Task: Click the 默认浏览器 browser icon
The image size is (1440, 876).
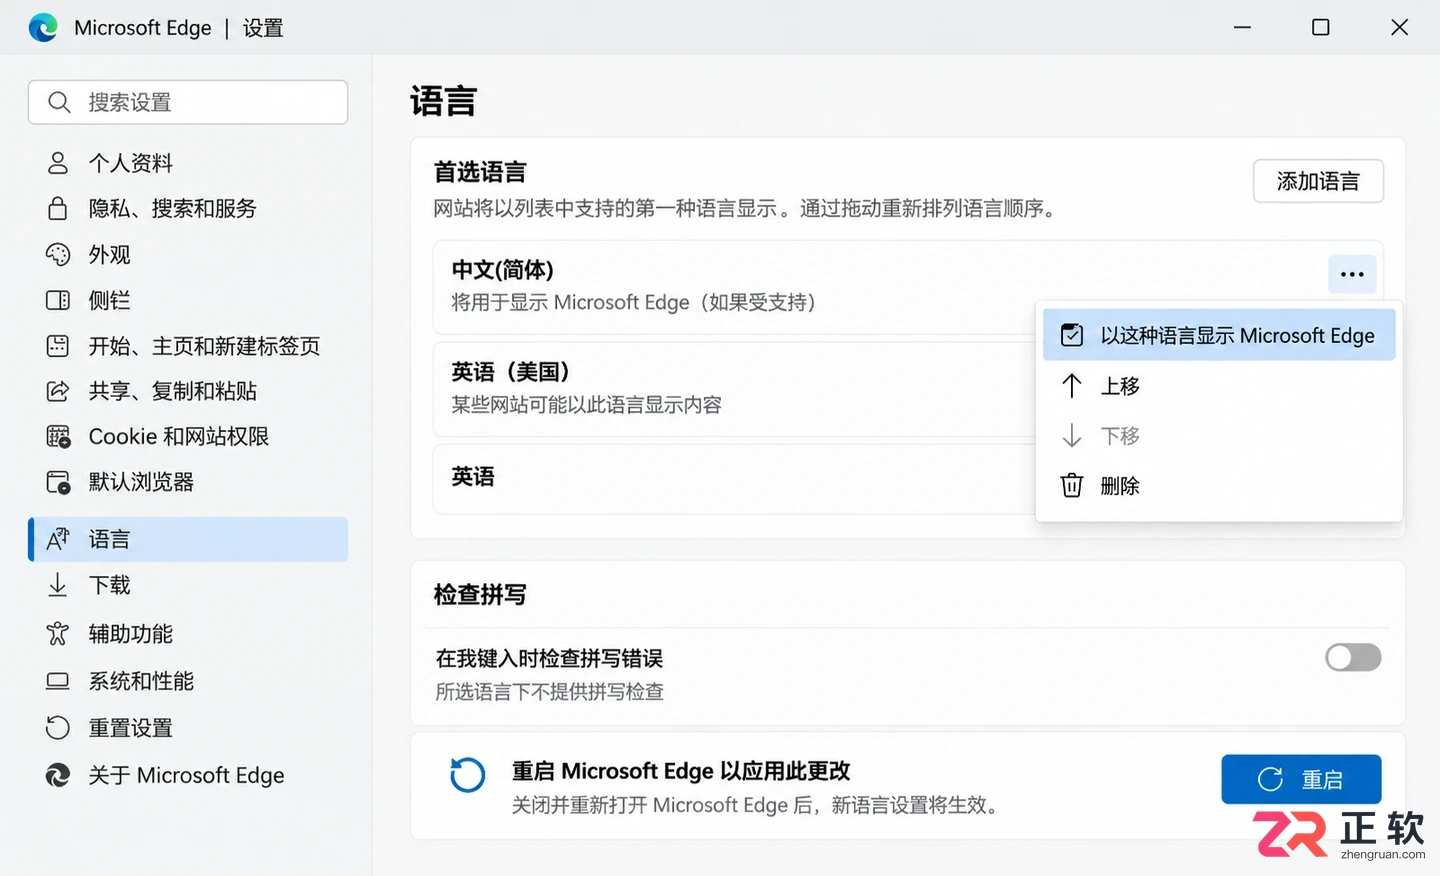Action: [58, 482]
